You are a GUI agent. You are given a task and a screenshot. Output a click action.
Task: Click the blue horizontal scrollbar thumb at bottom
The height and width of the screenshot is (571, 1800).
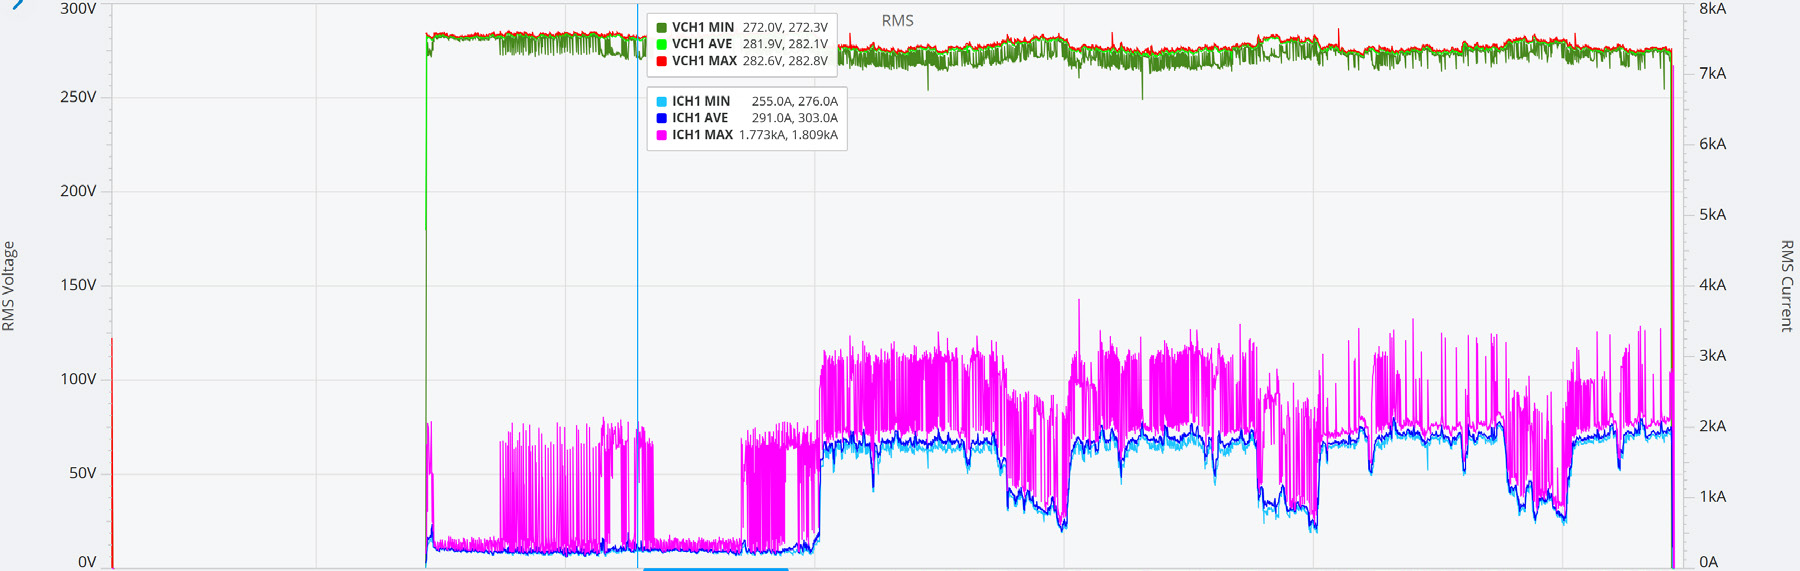coord(715,568)
